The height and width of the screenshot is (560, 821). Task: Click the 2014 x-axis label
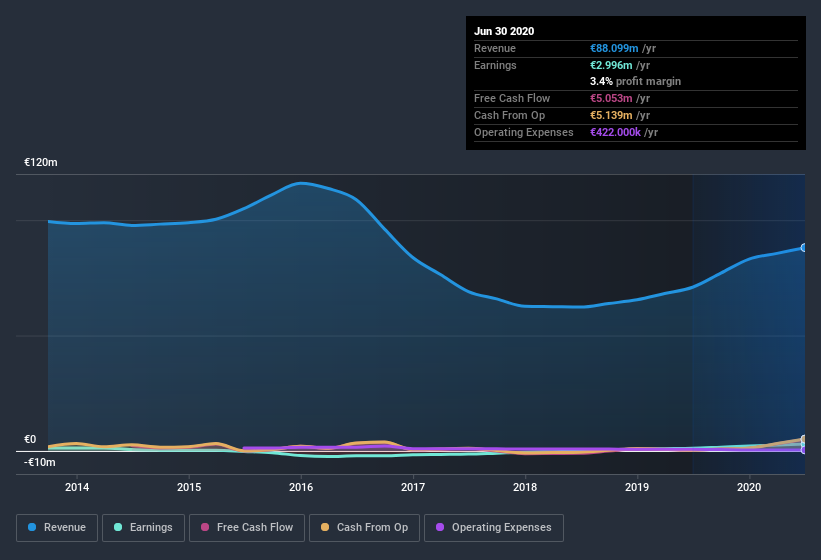pyautogui.click(x=77, y=487)
